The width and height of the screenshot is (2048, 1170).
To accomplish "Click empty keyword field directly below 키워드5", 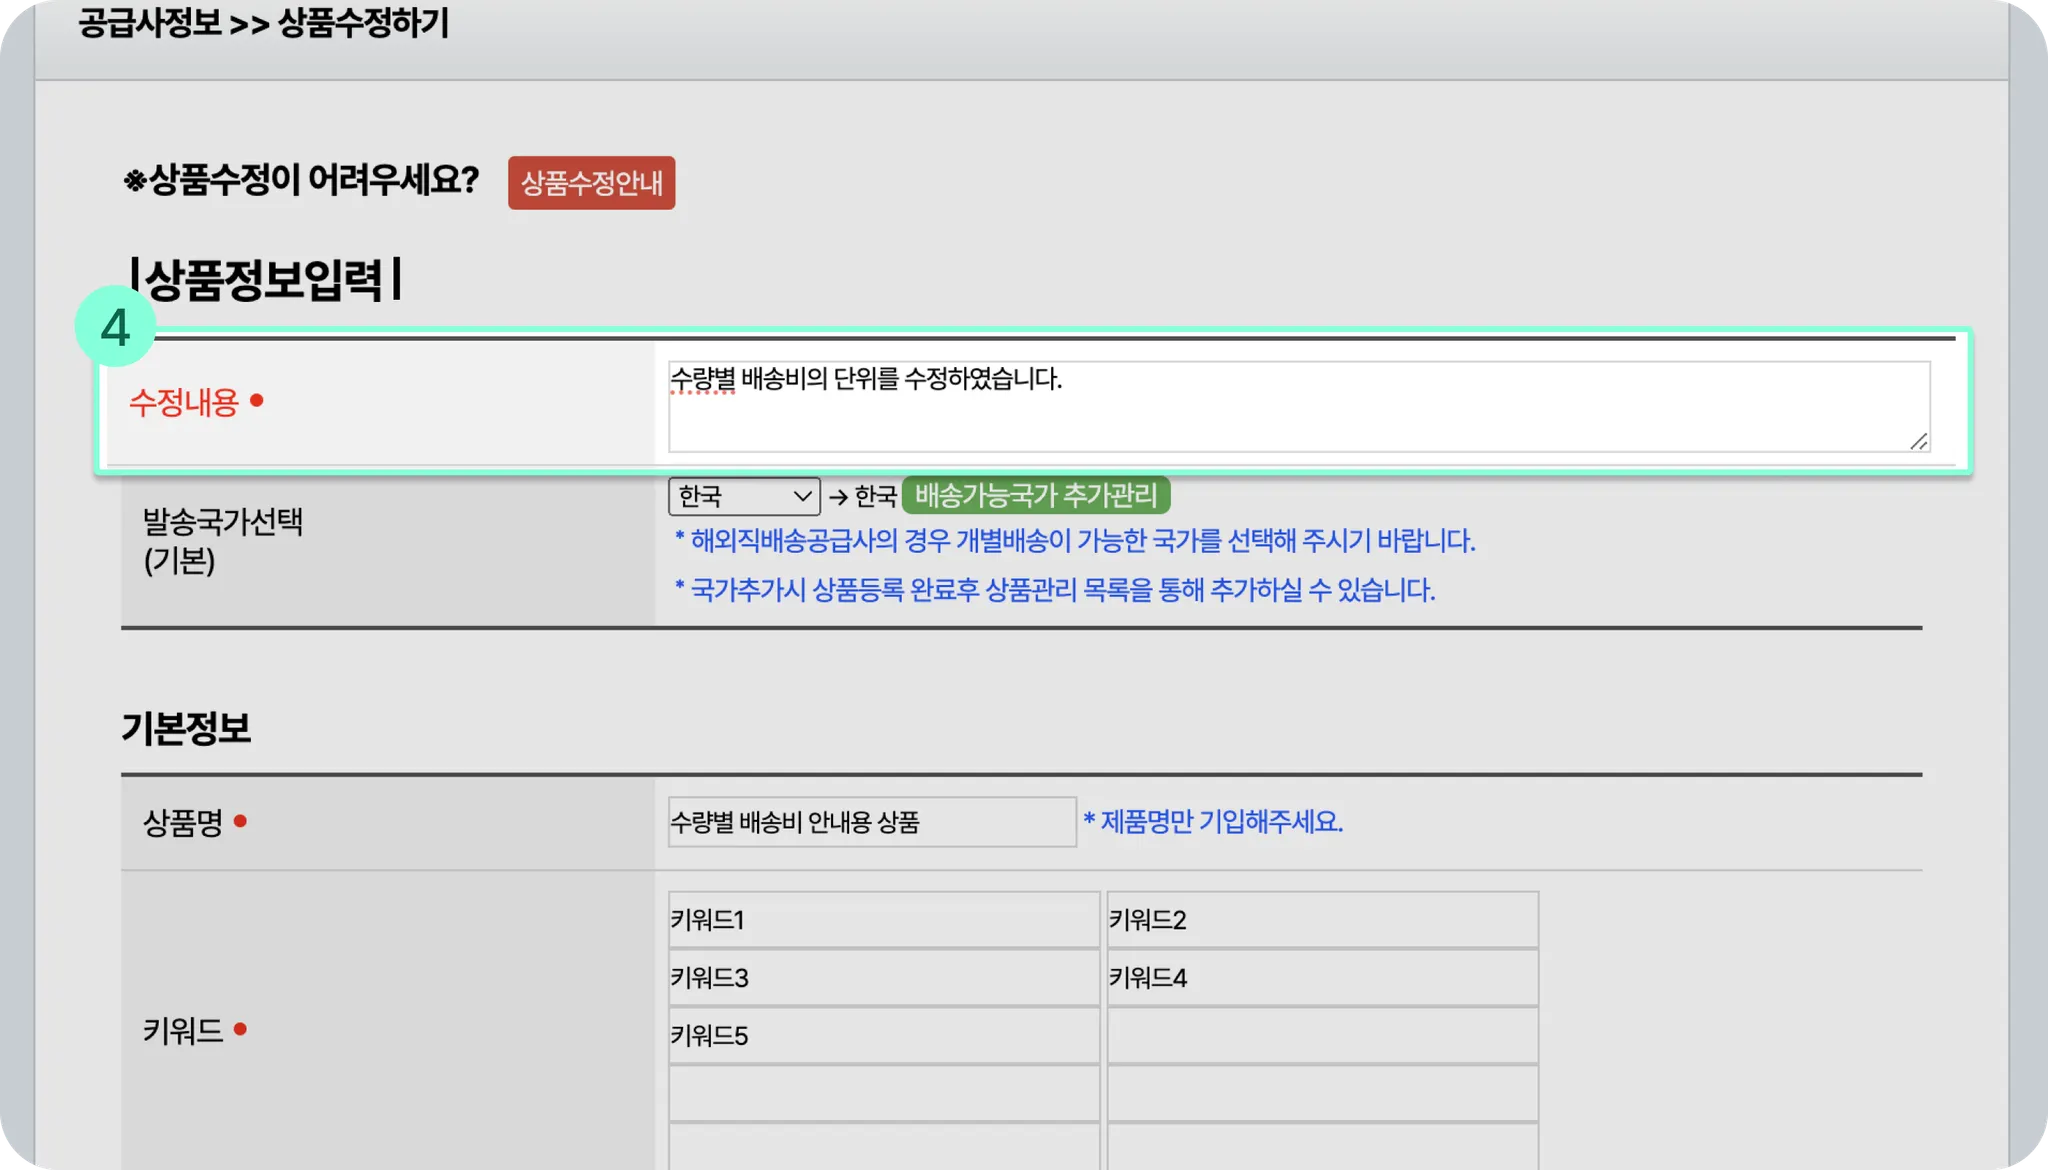I will (883, 1094).
